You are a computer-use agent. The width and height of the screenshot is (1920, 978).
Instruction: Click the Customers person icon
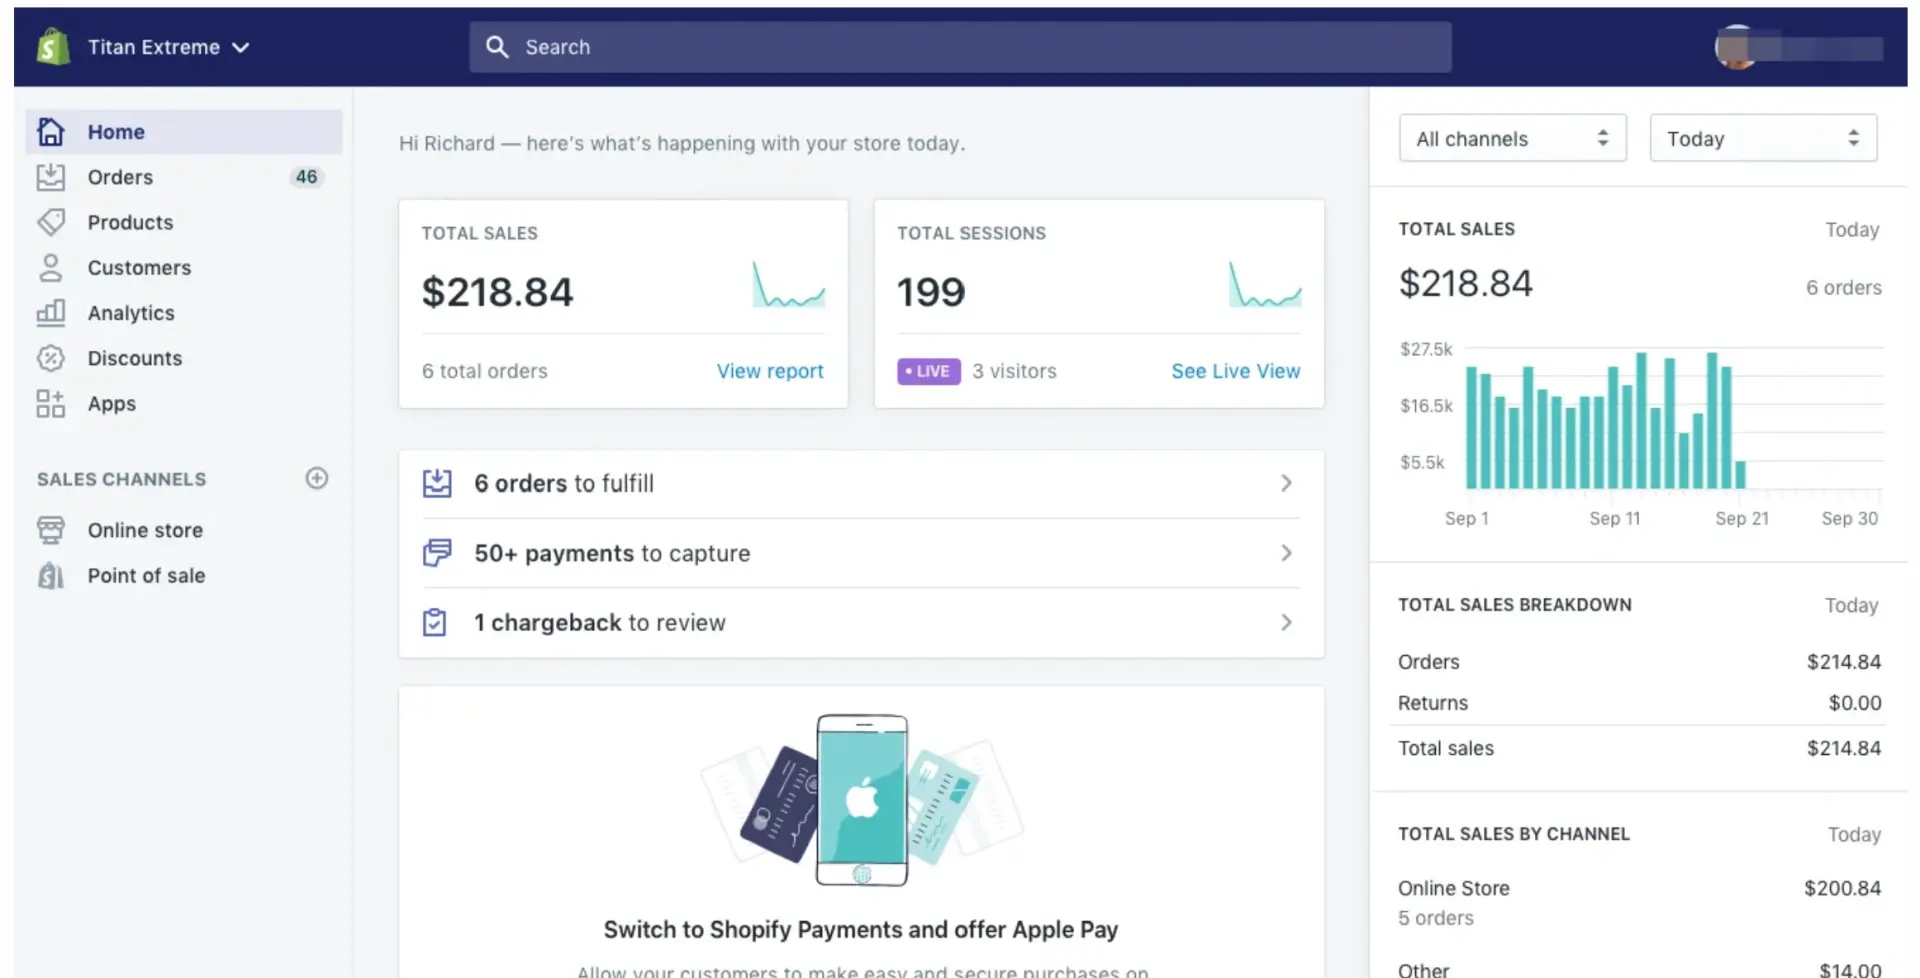tap(51, 267)
